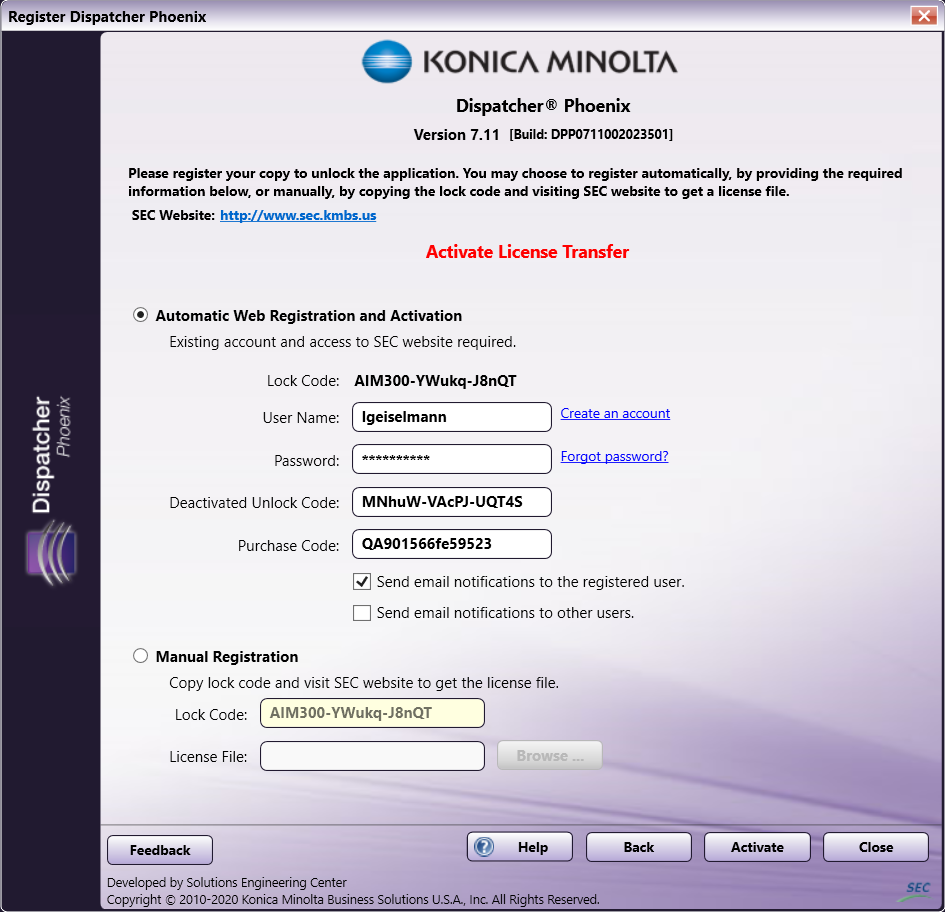Select Automatic Web Registration and Activation option

pyautogui.click(x=140, y=315)
